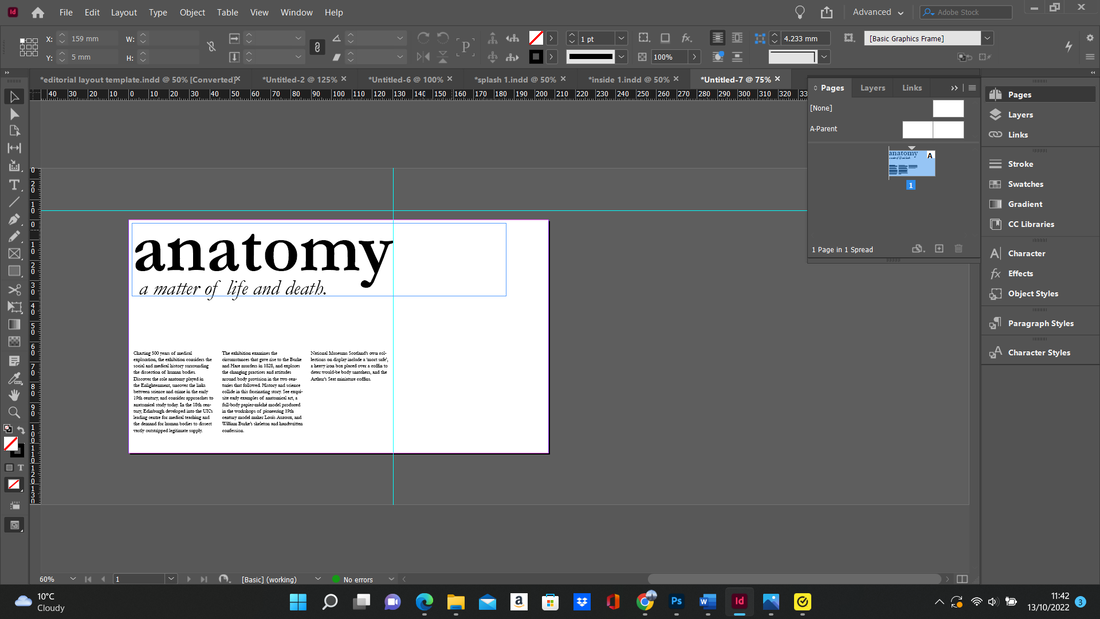The height and width of the screenshot is (619, 1100).
Task: Toggle constrain proportions for width and height
Action: [x=211, y=47]
